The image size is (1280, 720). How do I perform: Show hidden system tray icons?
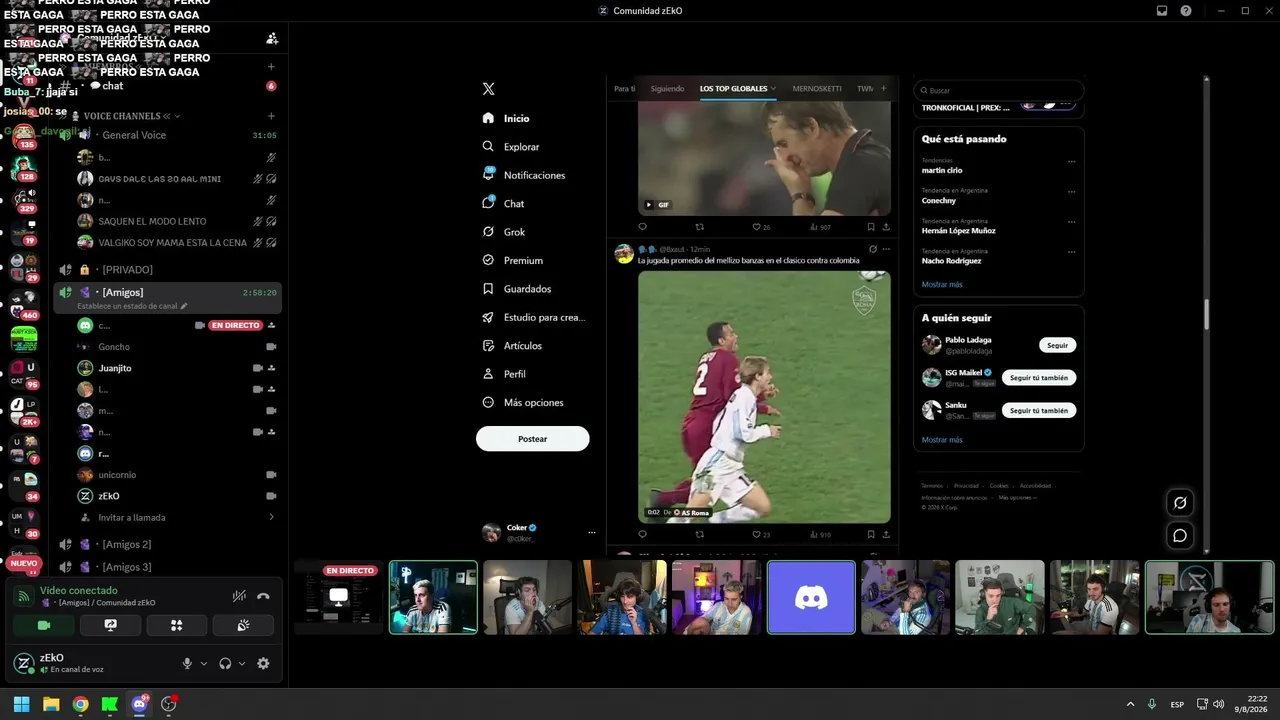point(1130,704)
